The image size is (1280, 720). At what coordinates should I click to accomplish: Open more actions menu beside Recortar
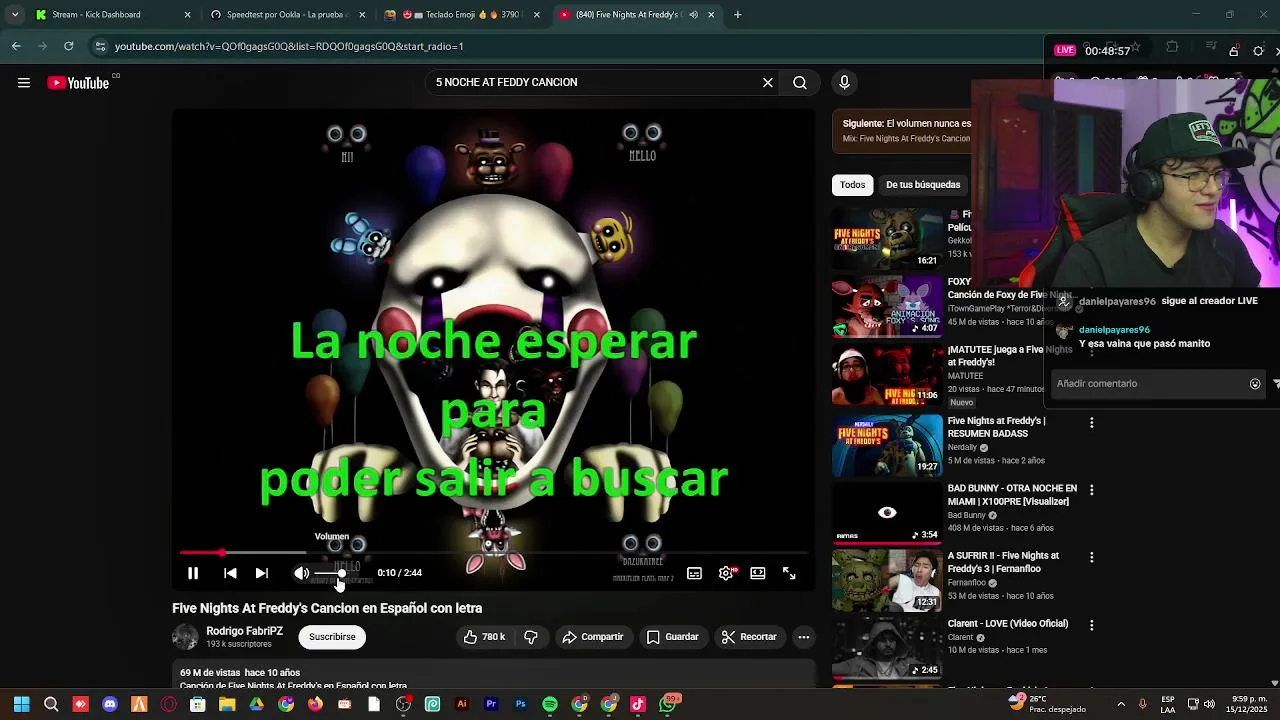(x=803, y=637)
